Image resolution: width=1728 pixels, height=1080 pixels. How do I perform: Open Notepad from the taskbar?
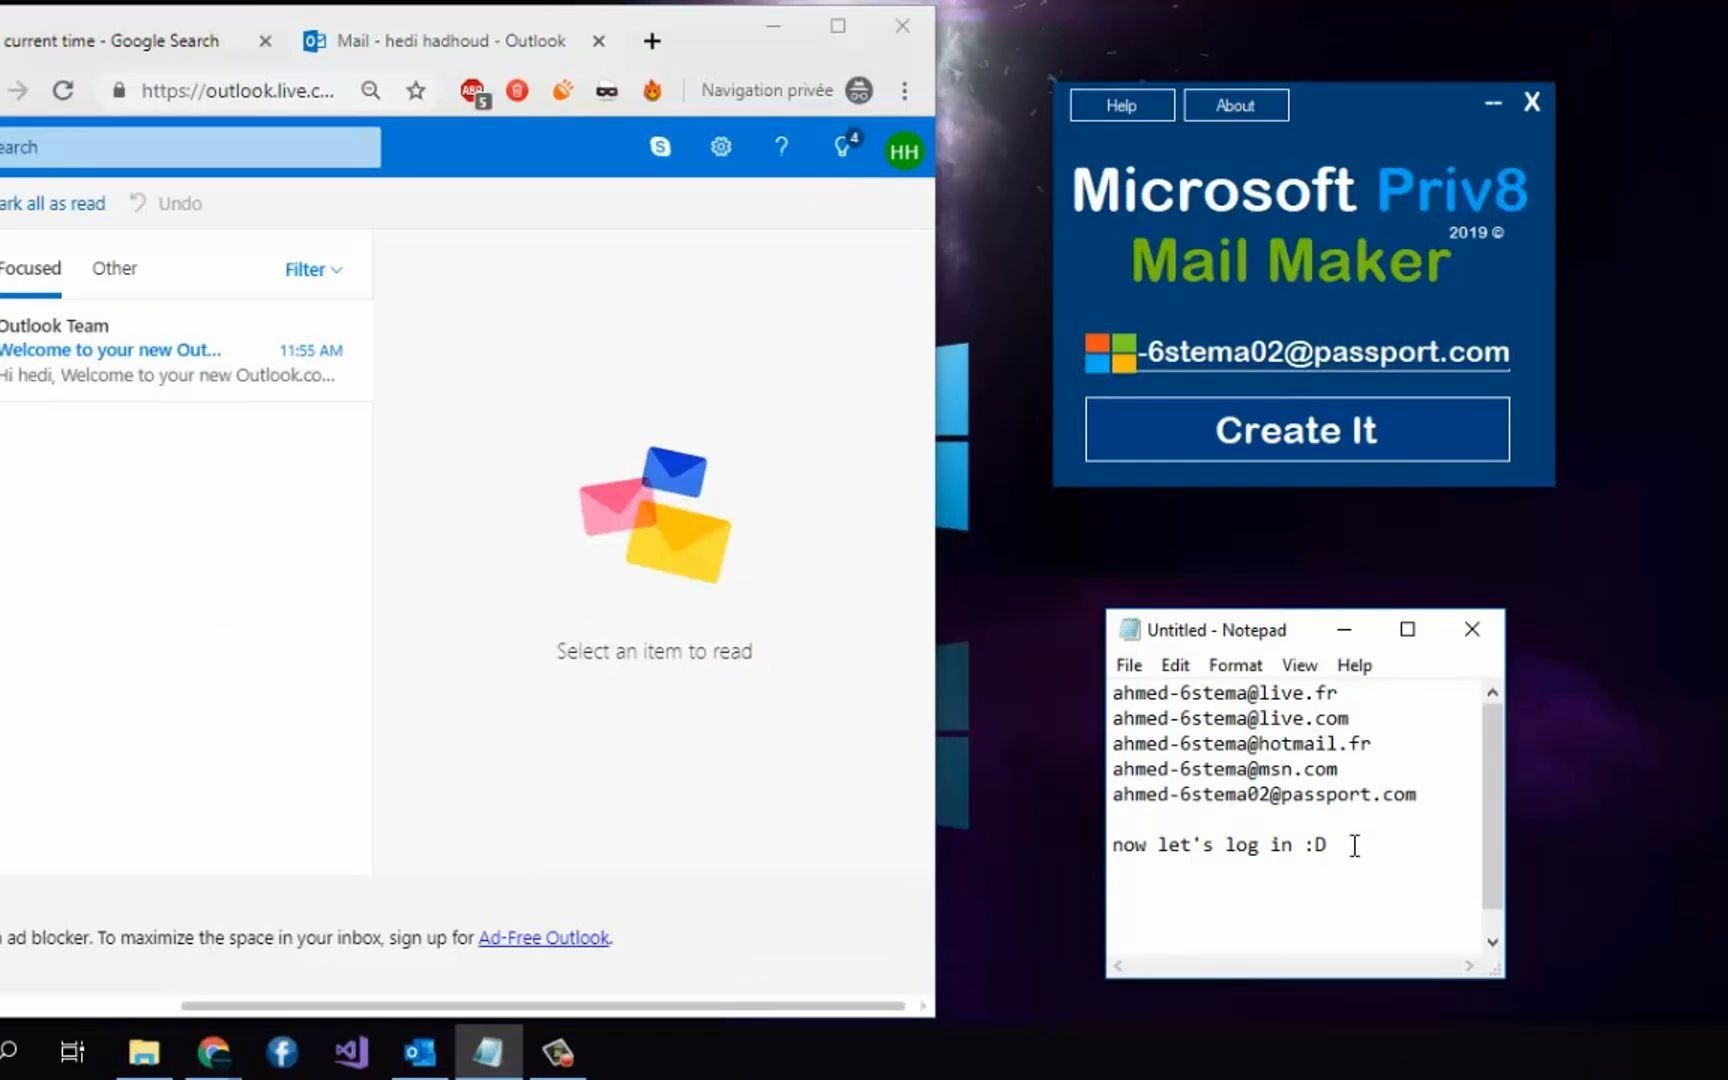tap(489, 1052)
